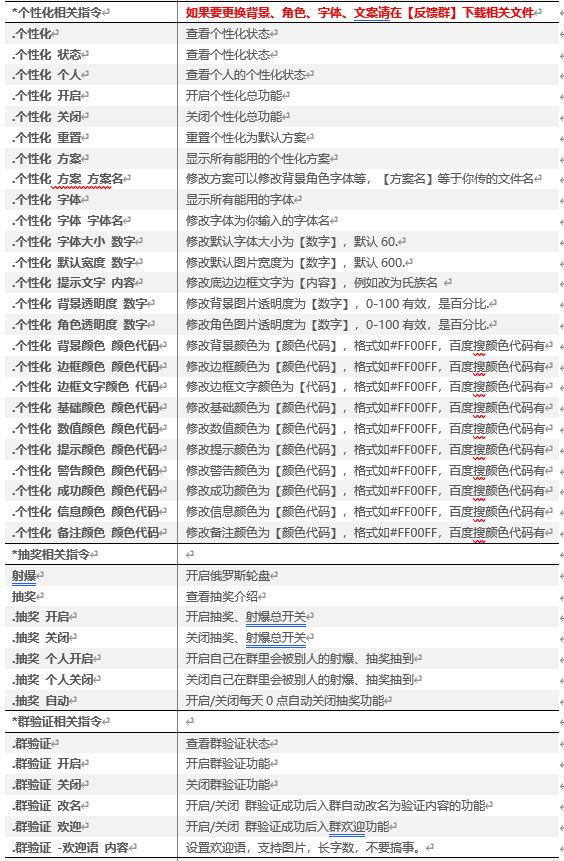
Task: Select '.个性化 背景透明度 数字' command
Action: click(80, 304)
